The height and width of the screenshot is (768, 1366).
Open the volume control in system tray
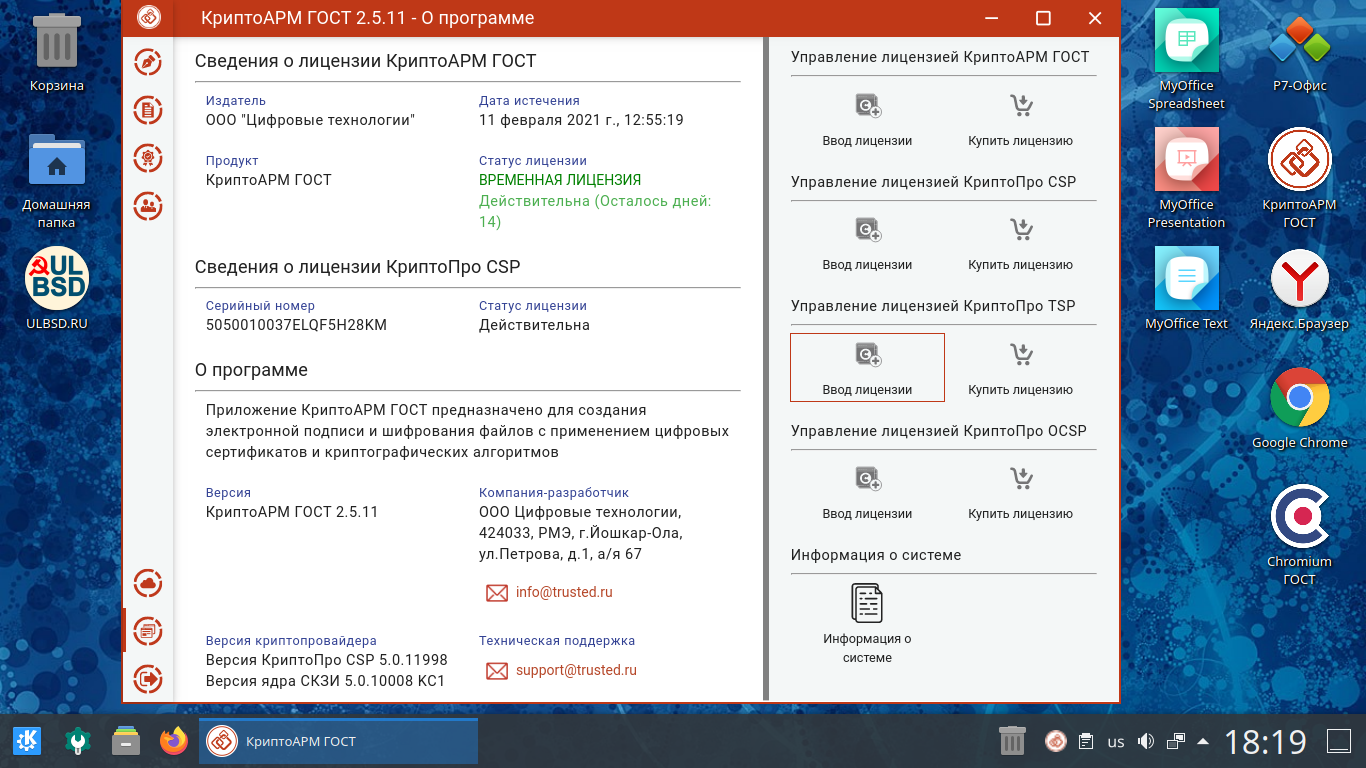click(x=1146, y=742)
